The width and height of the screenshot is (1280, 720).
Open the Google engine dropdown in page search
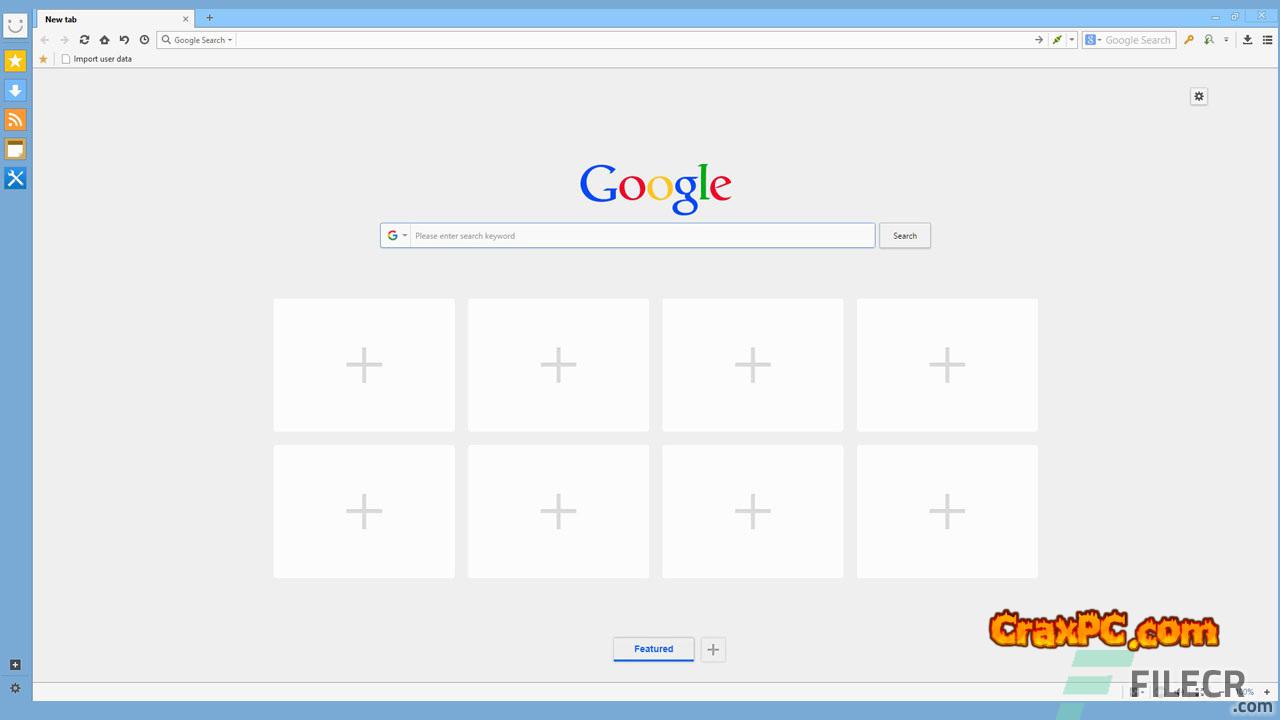(x=397, y=236)
